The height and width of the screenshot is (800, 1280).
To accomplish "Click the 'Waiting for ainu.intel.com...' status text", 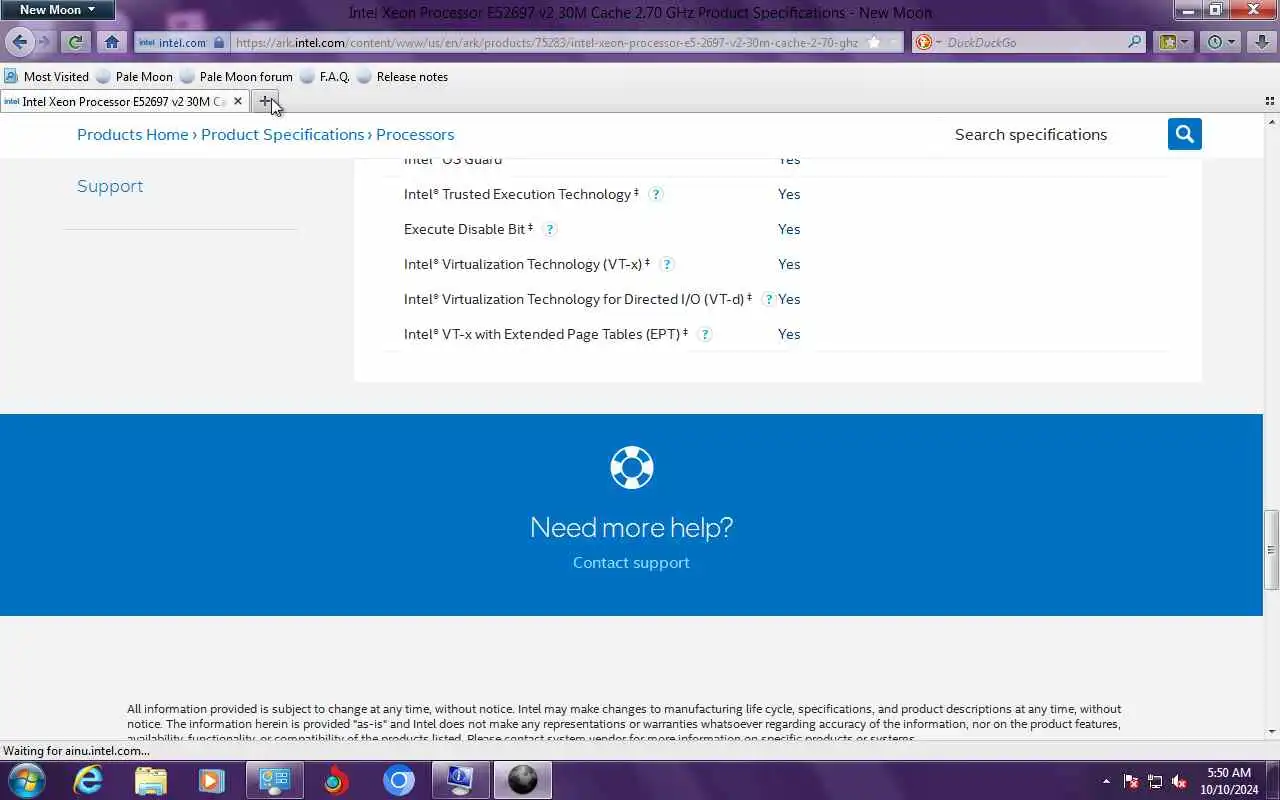I will 76,750.
